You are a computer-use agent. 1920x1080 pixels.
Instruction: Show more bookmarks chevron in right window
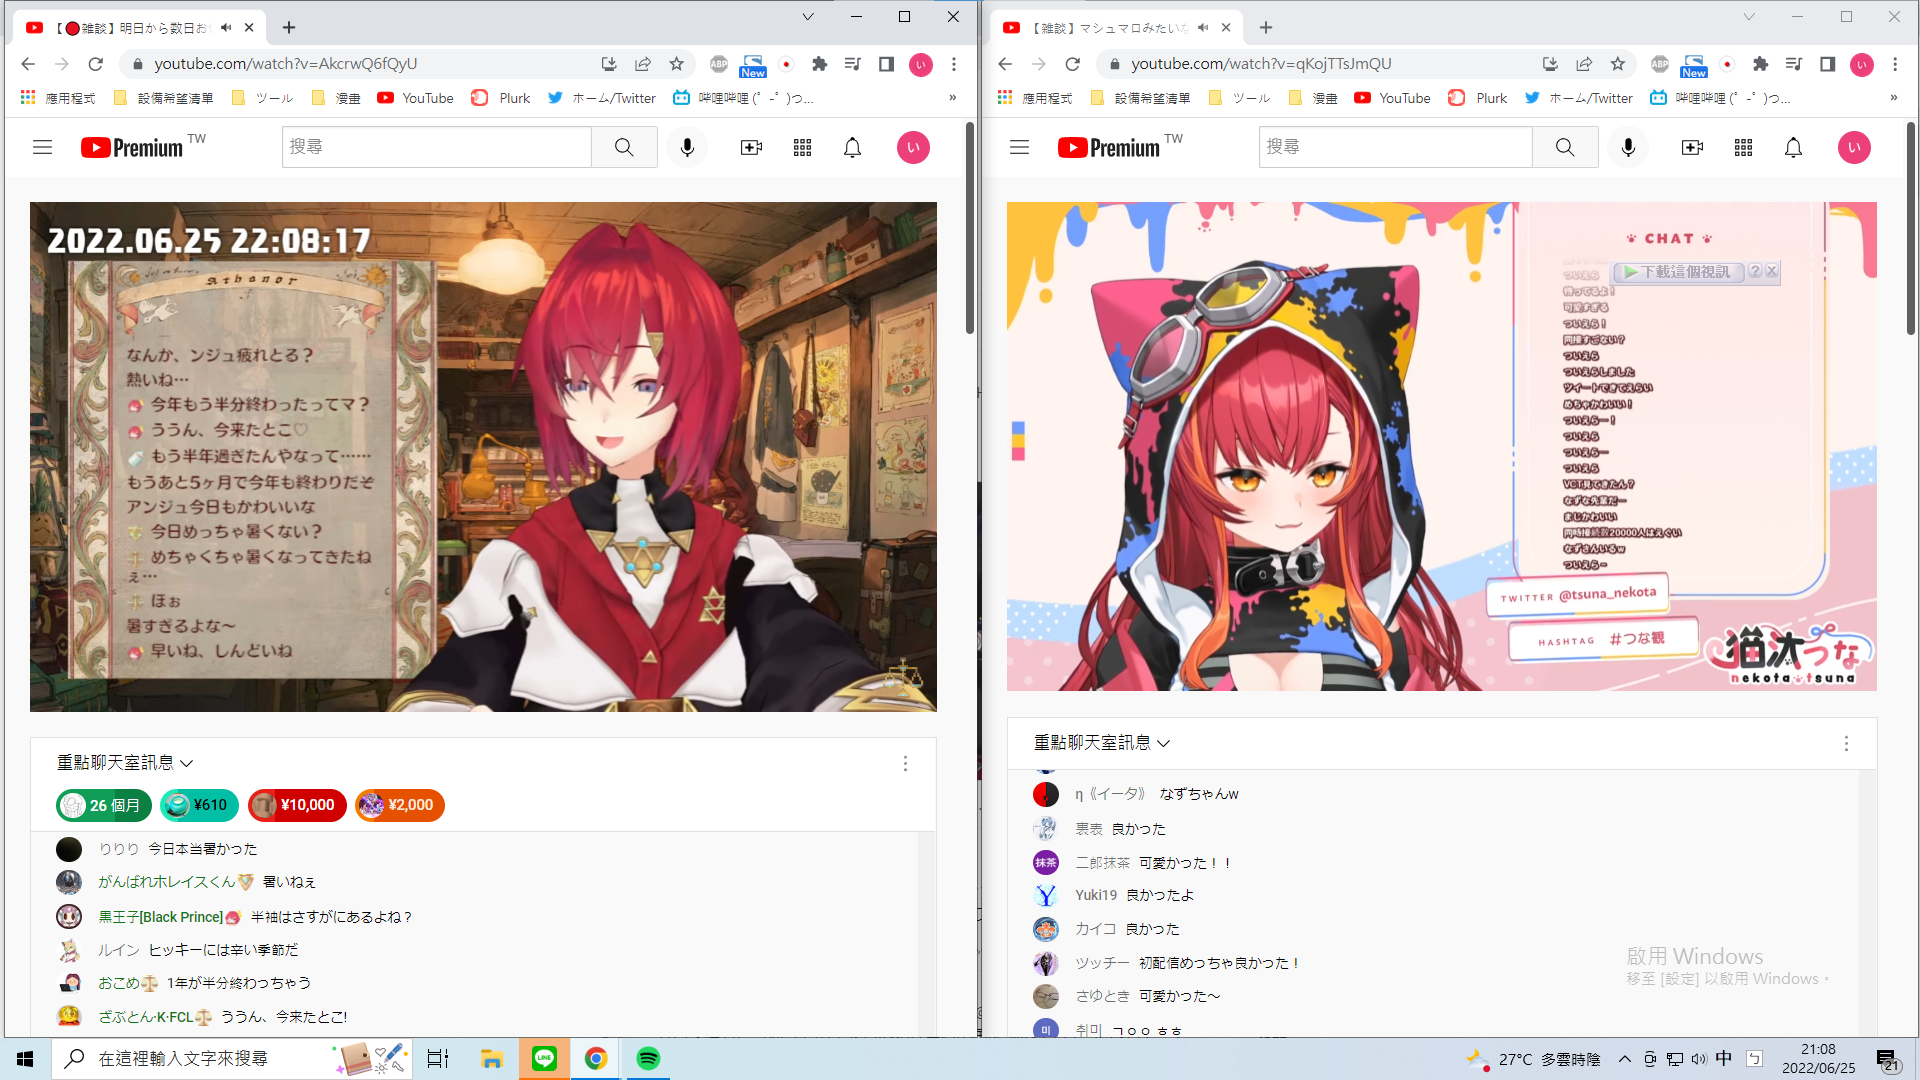point(1893,98)
